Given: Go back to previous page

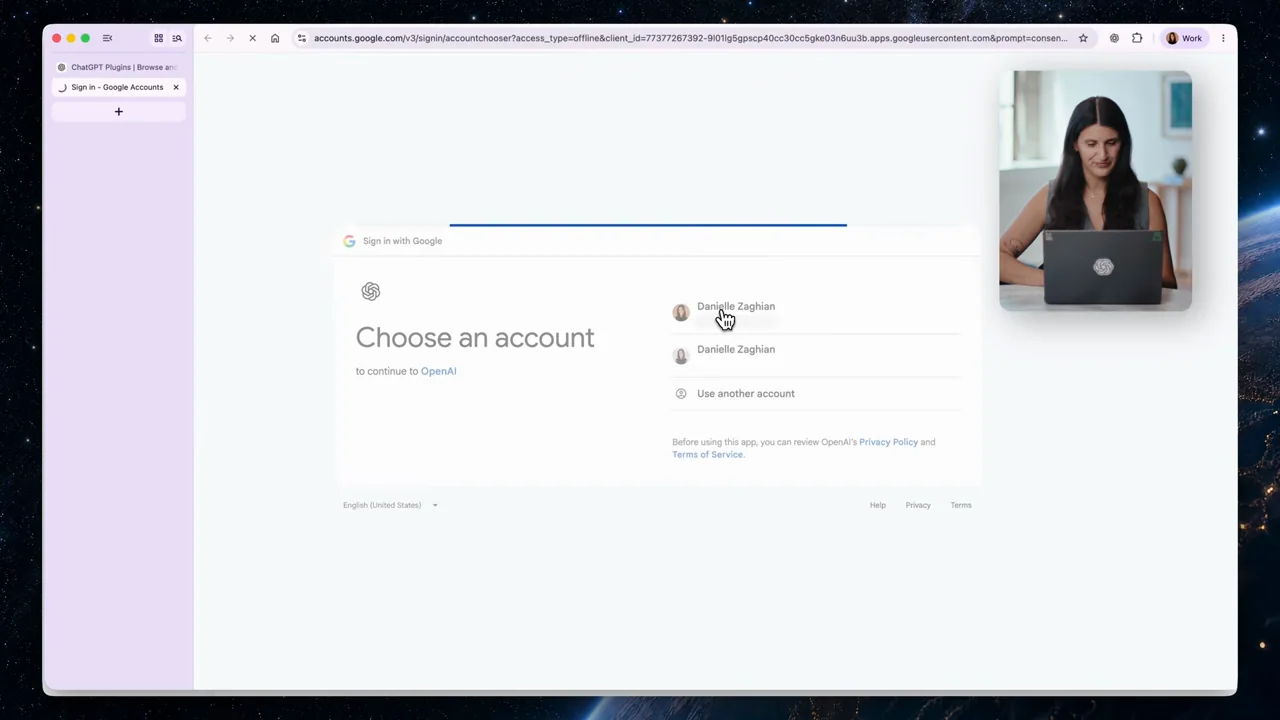Looking at the screenshot, I should (x=208, y=38).
